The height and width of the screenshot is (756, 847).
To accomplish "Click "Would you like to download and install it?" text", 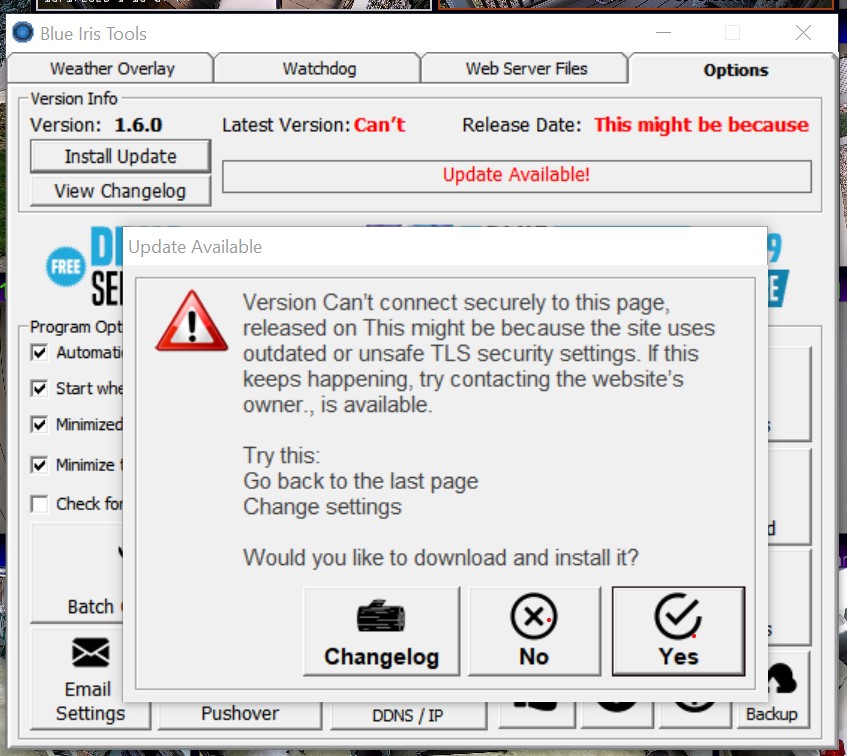I will 441,557.
